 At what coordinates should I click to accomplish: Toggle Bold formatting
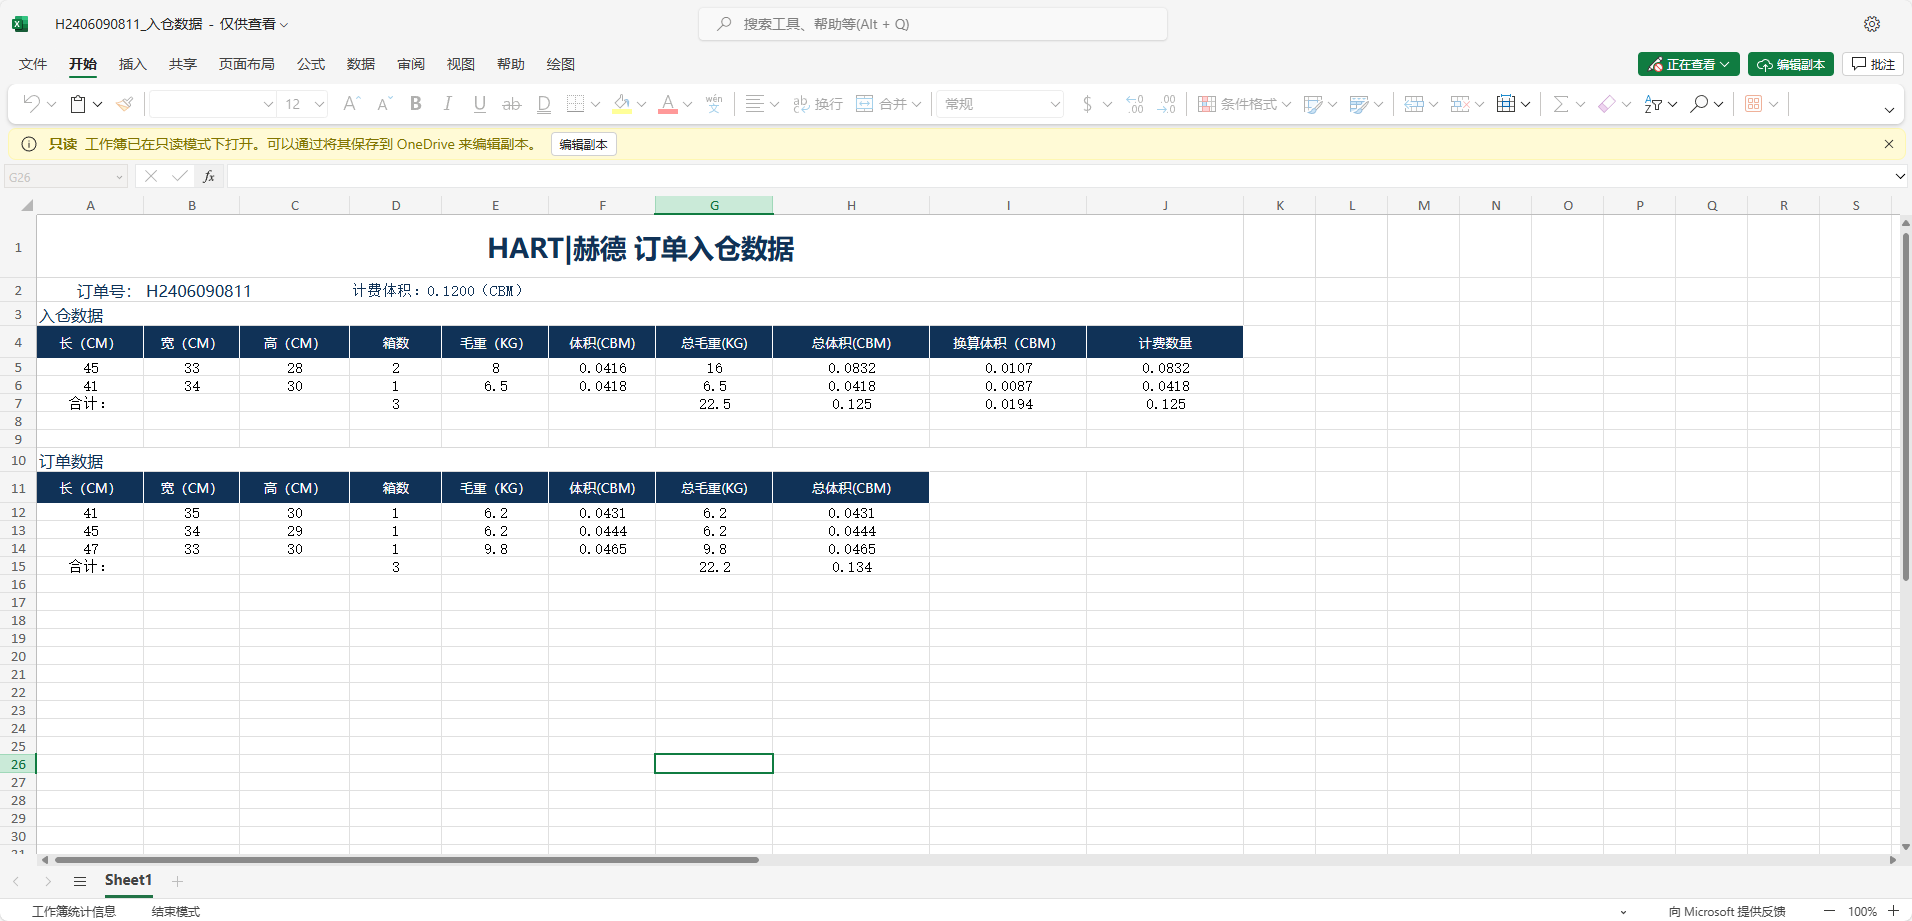(416, 104)
